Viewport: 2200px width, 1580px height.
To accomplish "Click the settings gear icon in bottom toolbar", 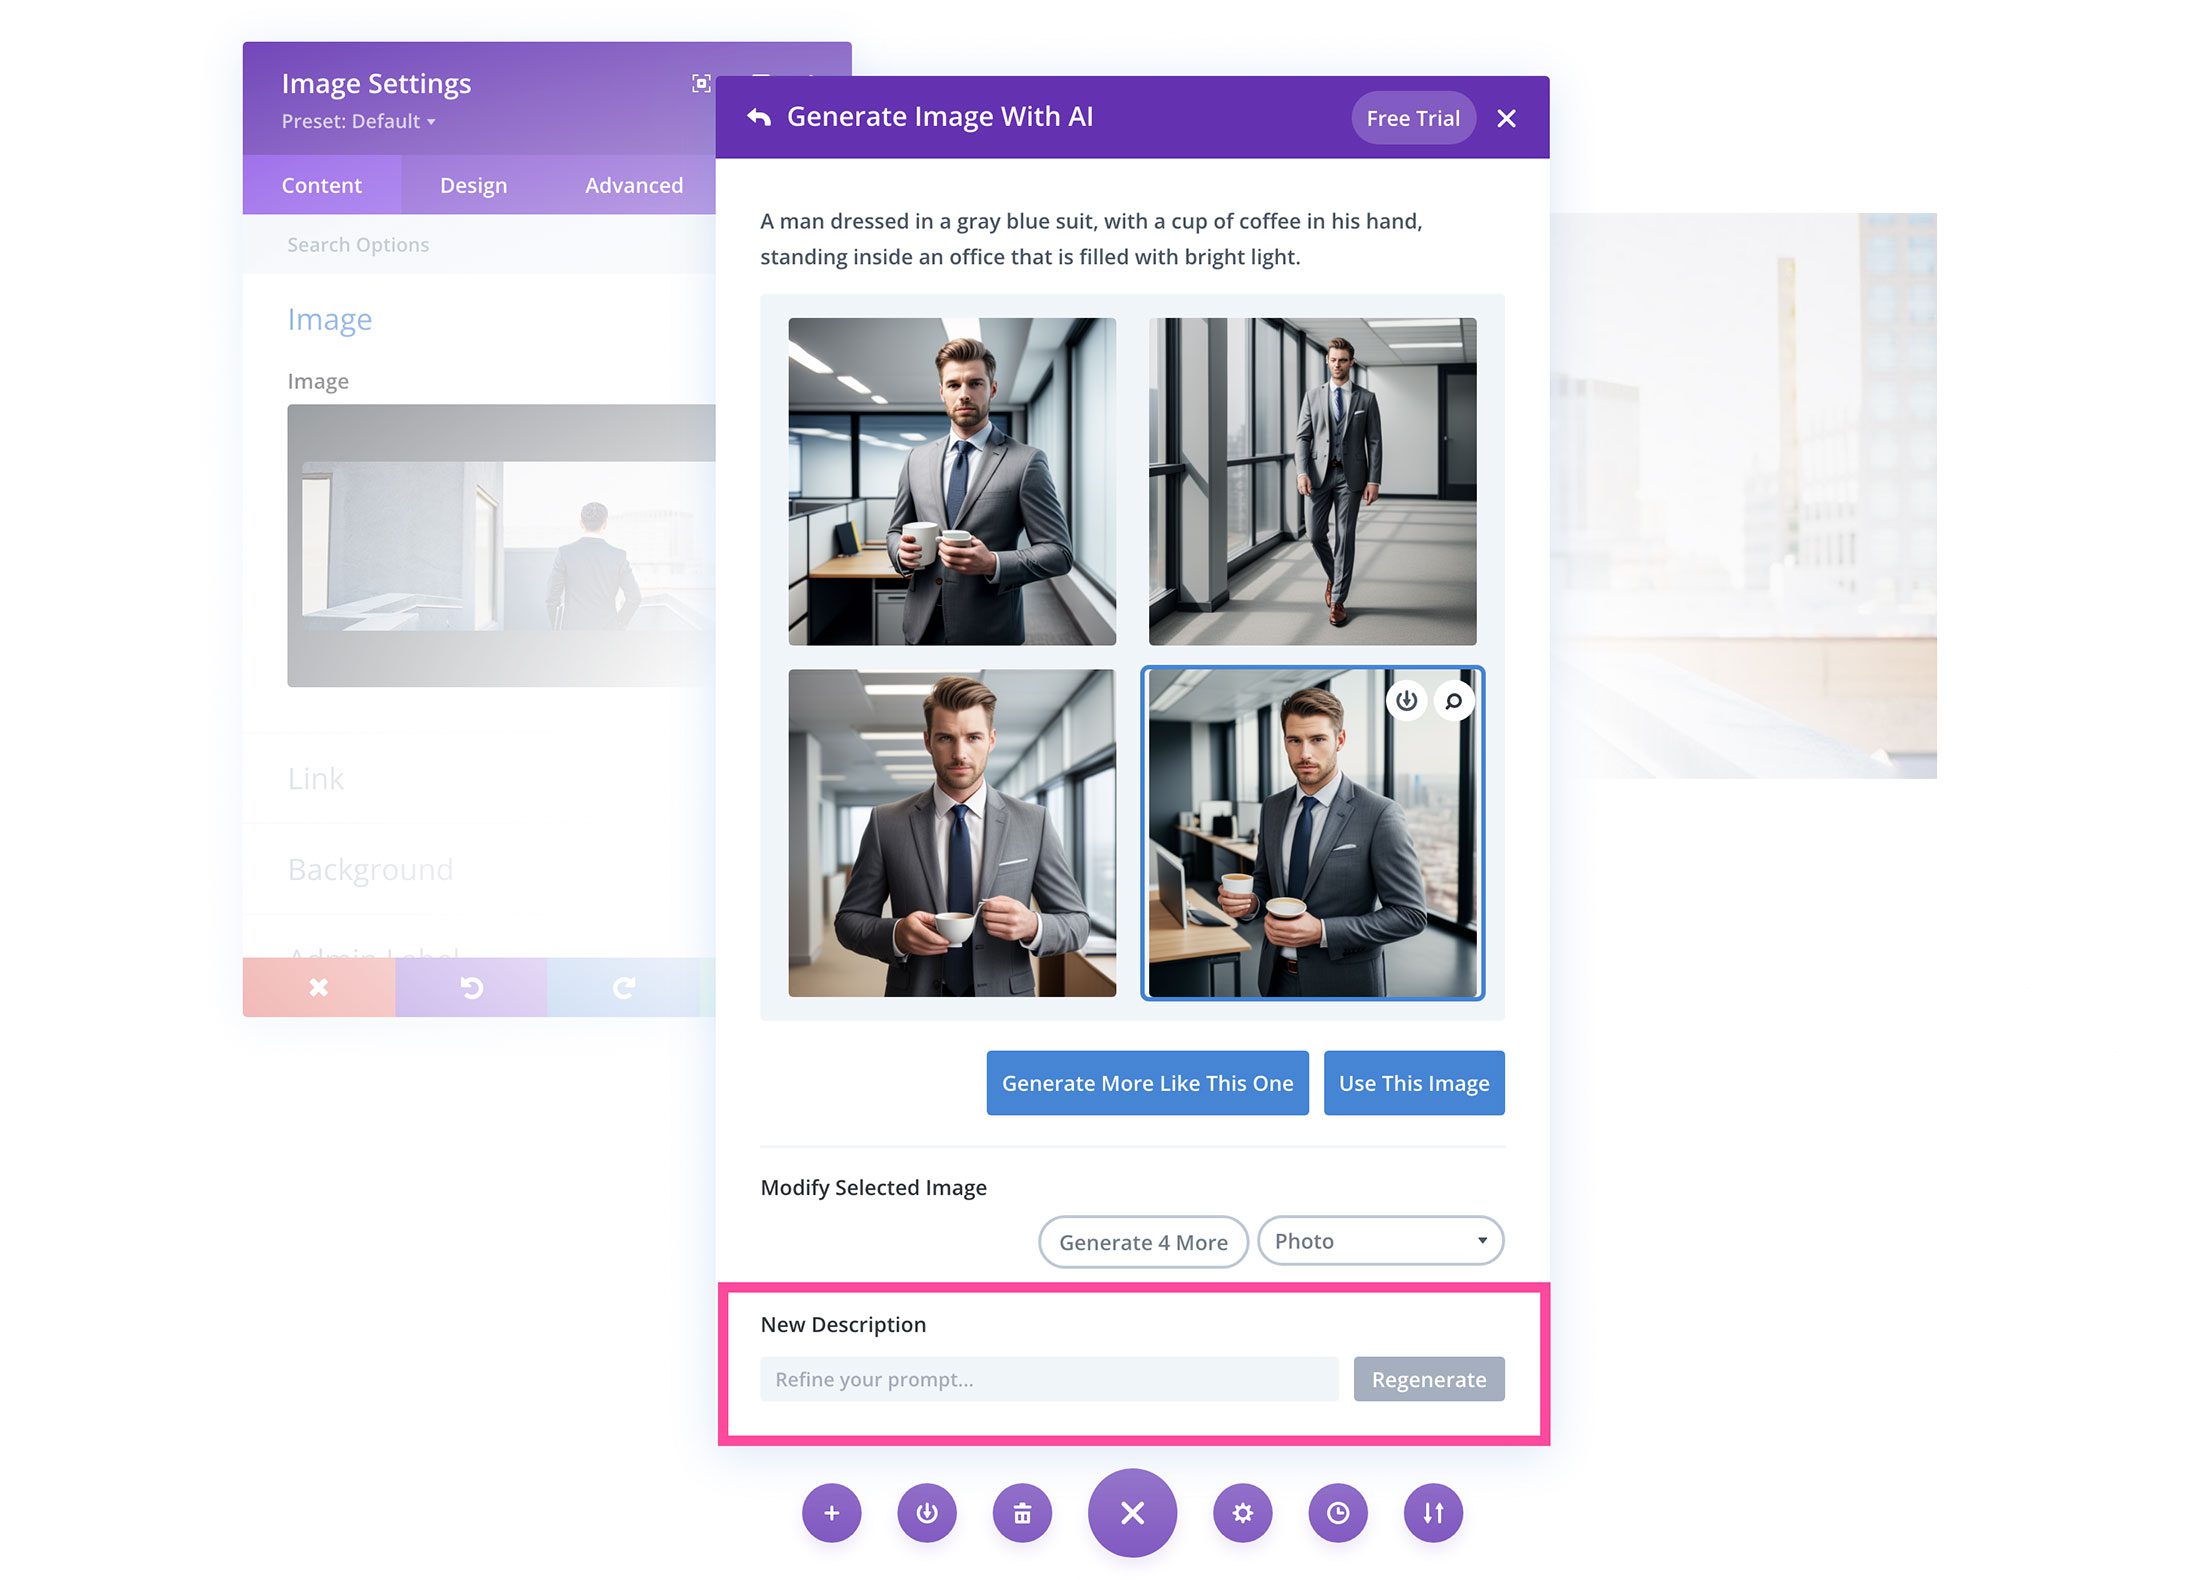I will click(1243, 1512).
